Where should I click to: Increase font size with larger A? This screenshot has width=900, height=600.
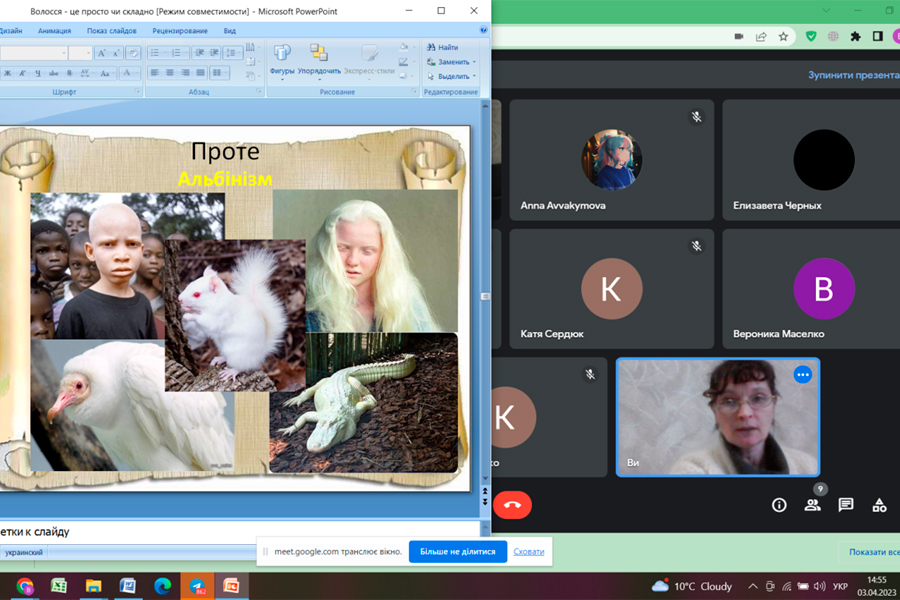click(102, 53)
